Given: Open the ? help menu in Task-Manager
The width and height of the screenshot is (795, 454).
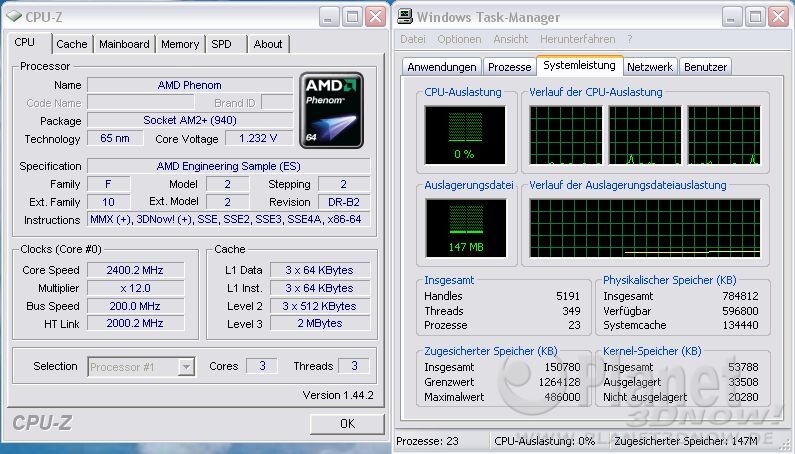Looking at the screenshot, I should point(630,39).
